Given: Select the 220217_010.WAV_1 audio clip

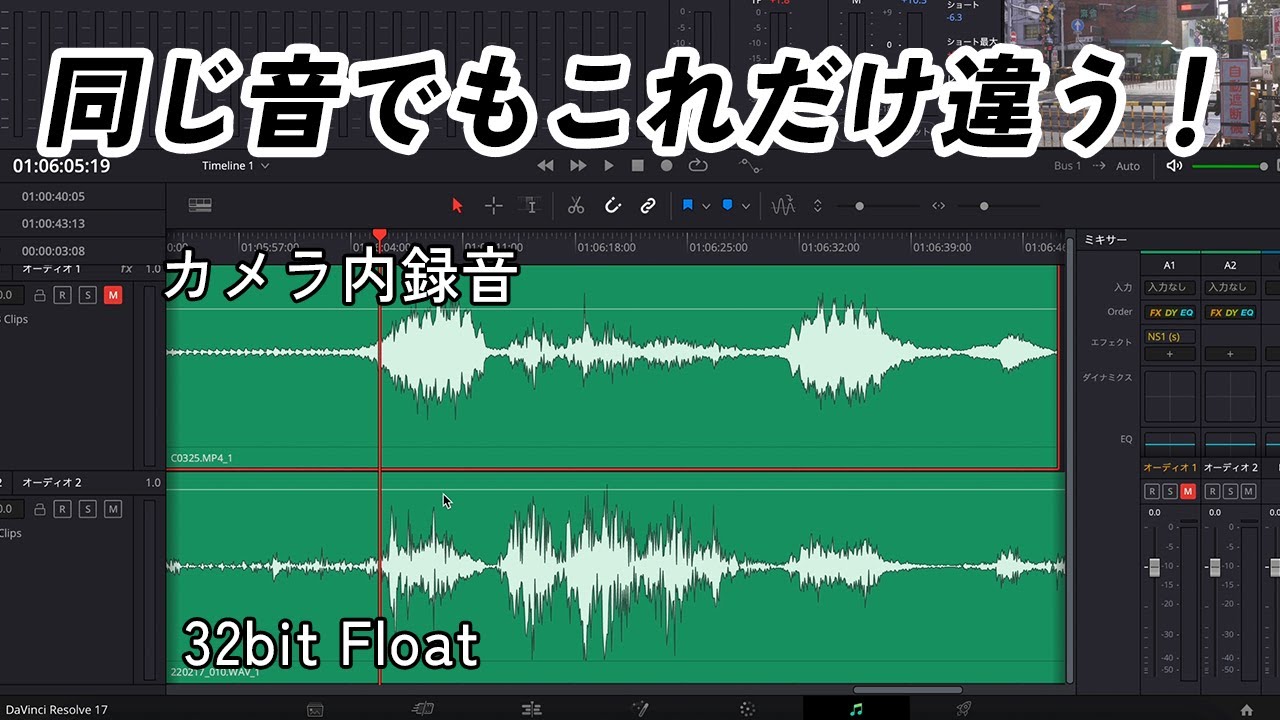Looking at the screenshot, I should [x=616, y=579].
